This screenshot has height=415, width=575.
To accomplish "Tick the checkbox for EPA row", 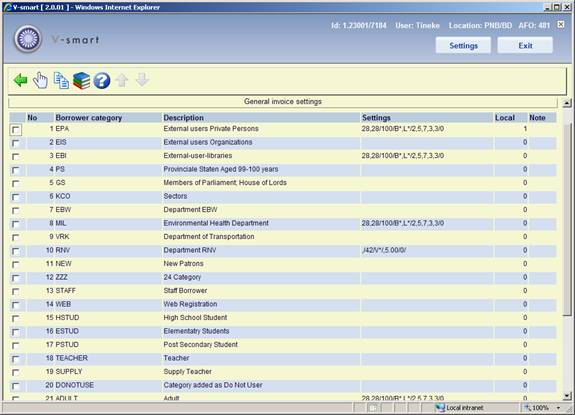I will pyautogui.click(x=16, y=129).
